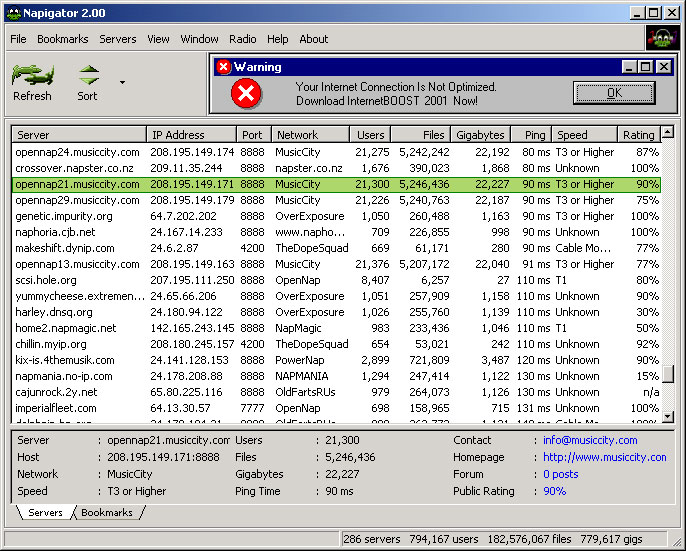Select server crossover.napster.co.nz
This screenshot has width=686, height=551.
tap(336, 168)
